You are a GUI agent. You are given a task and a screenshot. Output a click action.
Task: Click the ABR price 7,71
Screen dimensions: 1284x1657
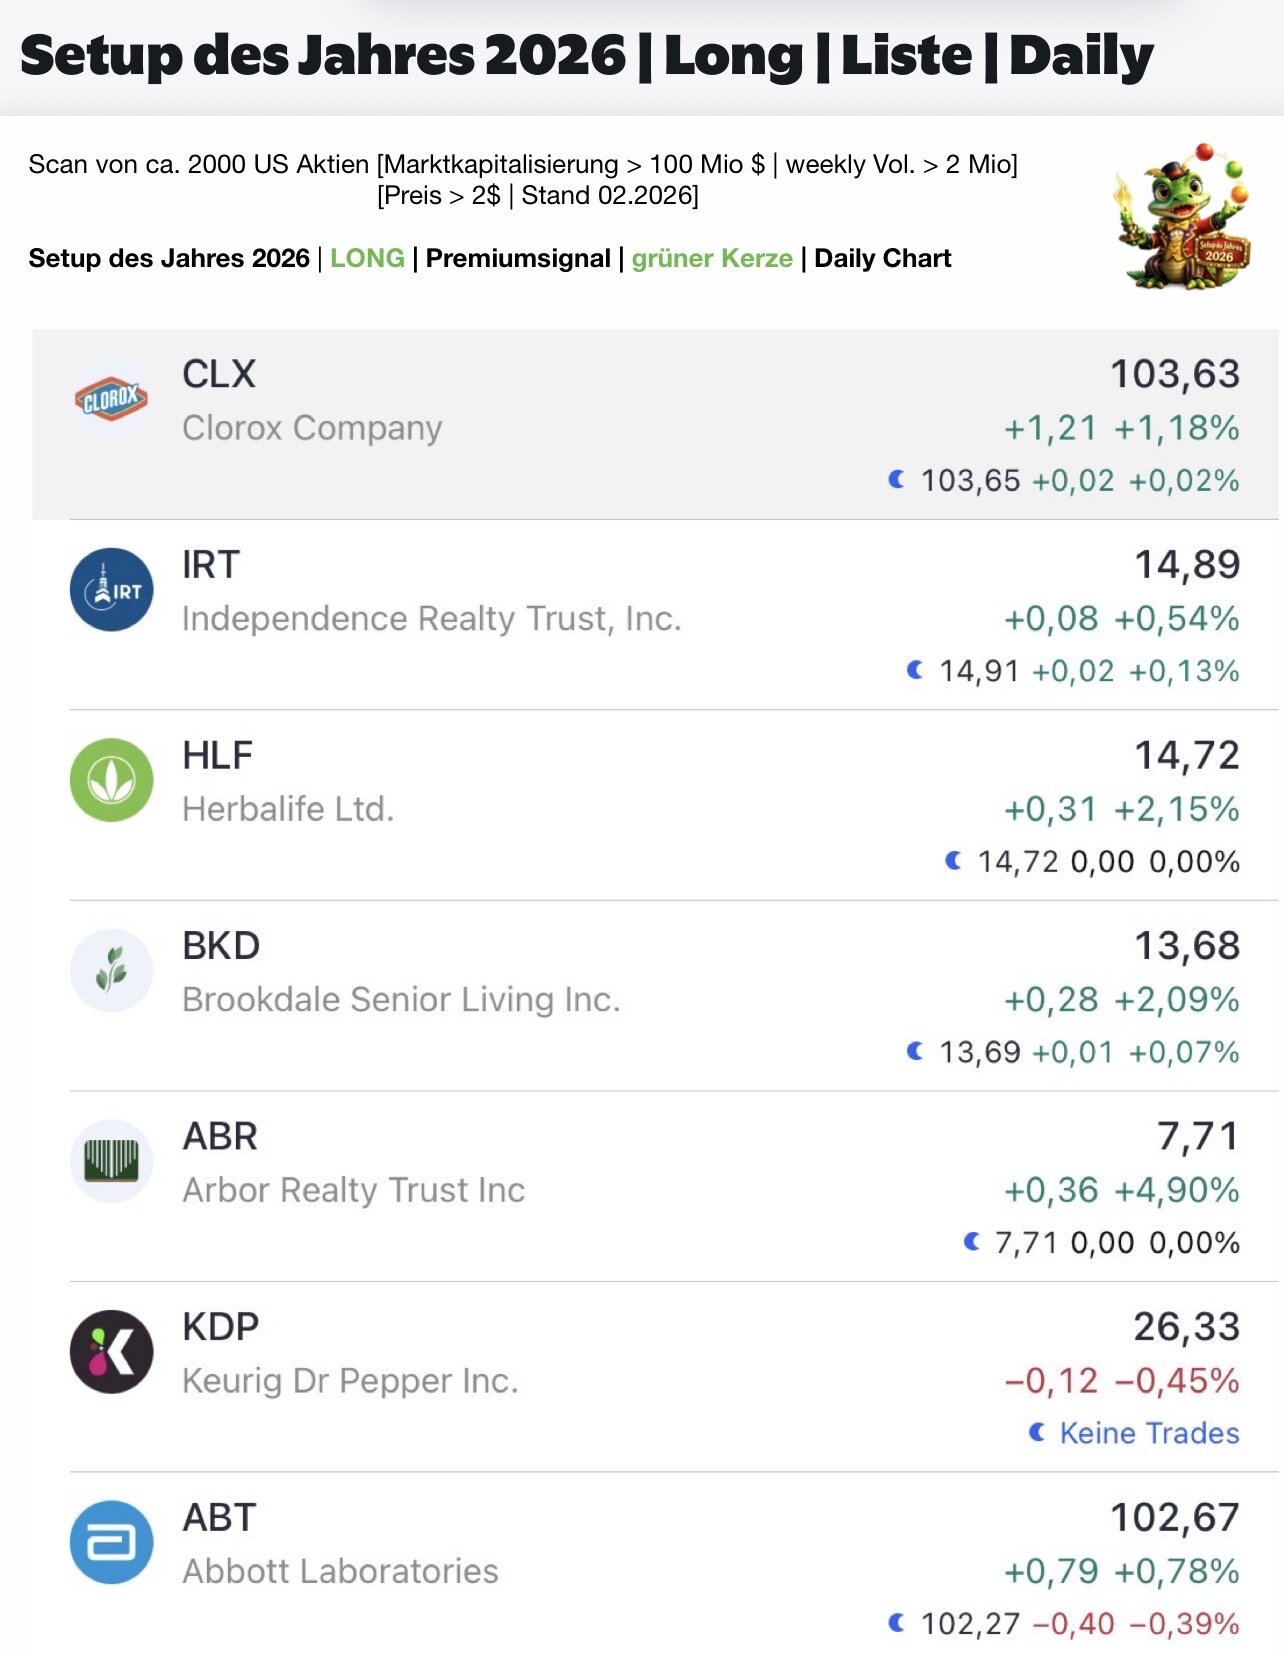pos(1197,1136)
